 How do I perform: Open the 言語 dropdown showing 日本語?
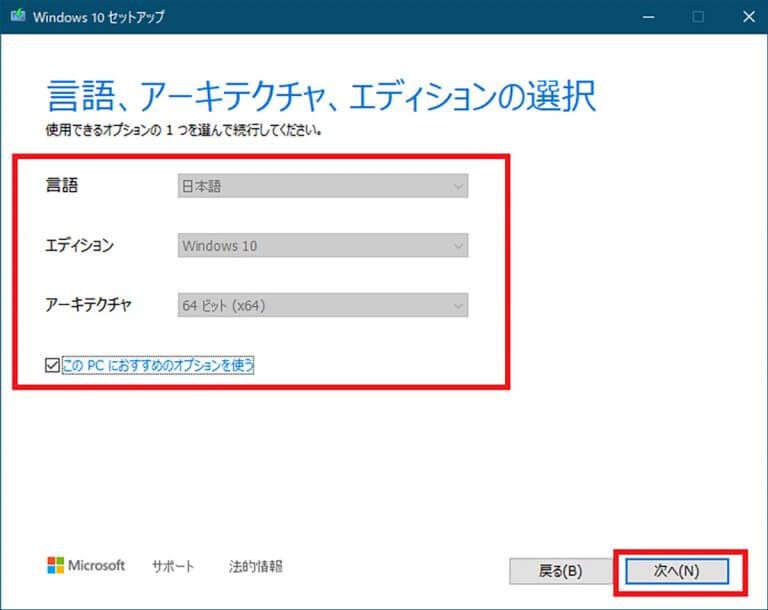(323, 186)
